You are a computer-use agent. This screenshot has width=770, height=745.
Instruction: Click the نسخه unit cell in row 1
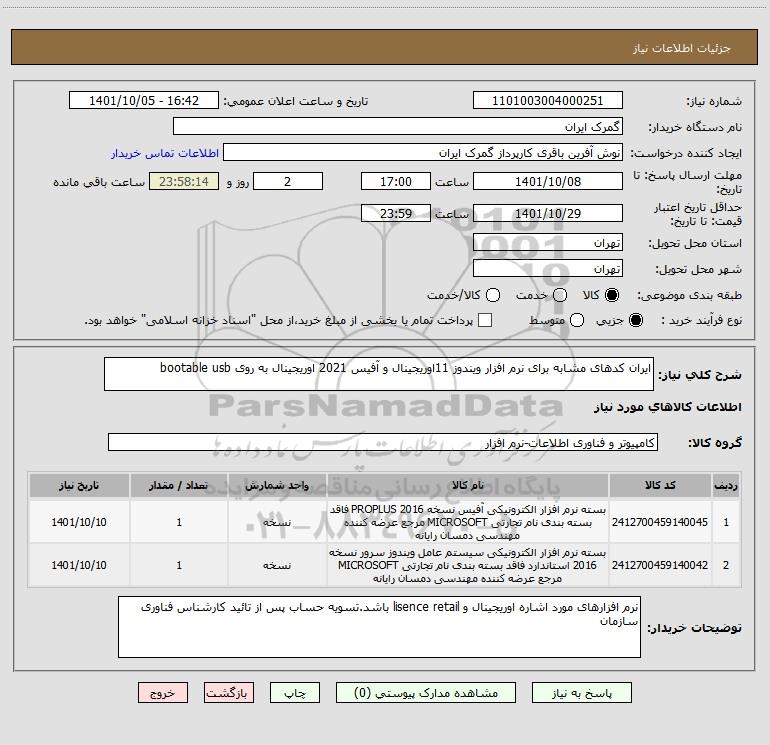[x=277, y=522]
